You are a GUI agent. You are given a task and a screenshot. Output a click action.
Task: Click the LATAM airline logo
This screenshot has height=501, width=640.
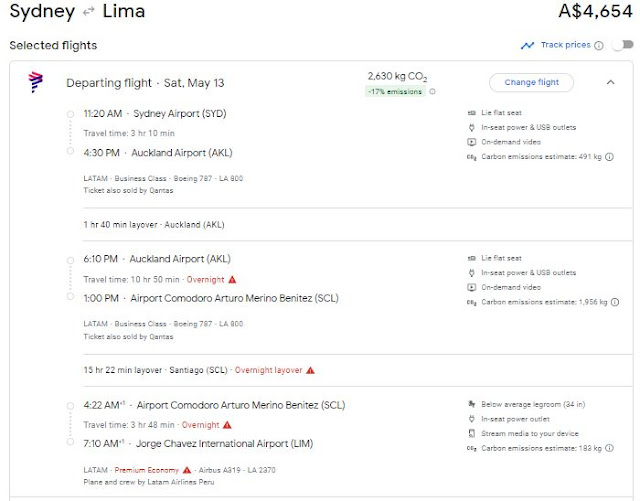(x=36, y=82)
